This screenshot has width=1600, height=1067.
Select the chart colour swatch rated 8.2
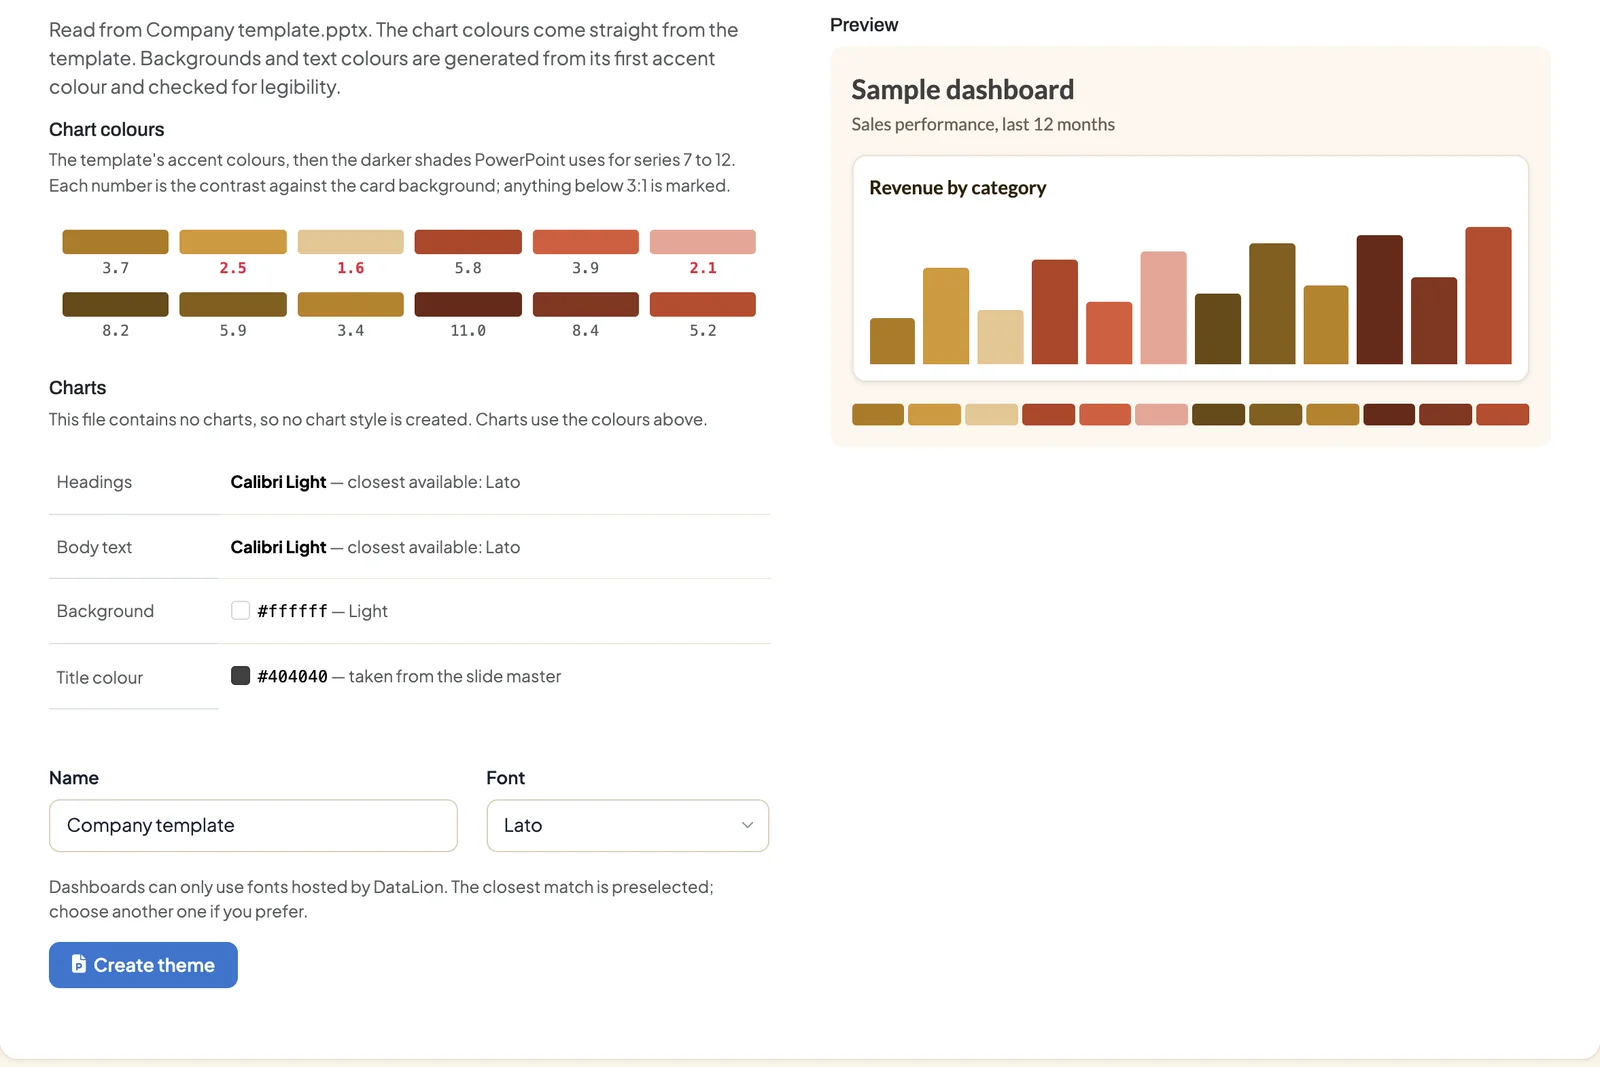click(115, 304)
